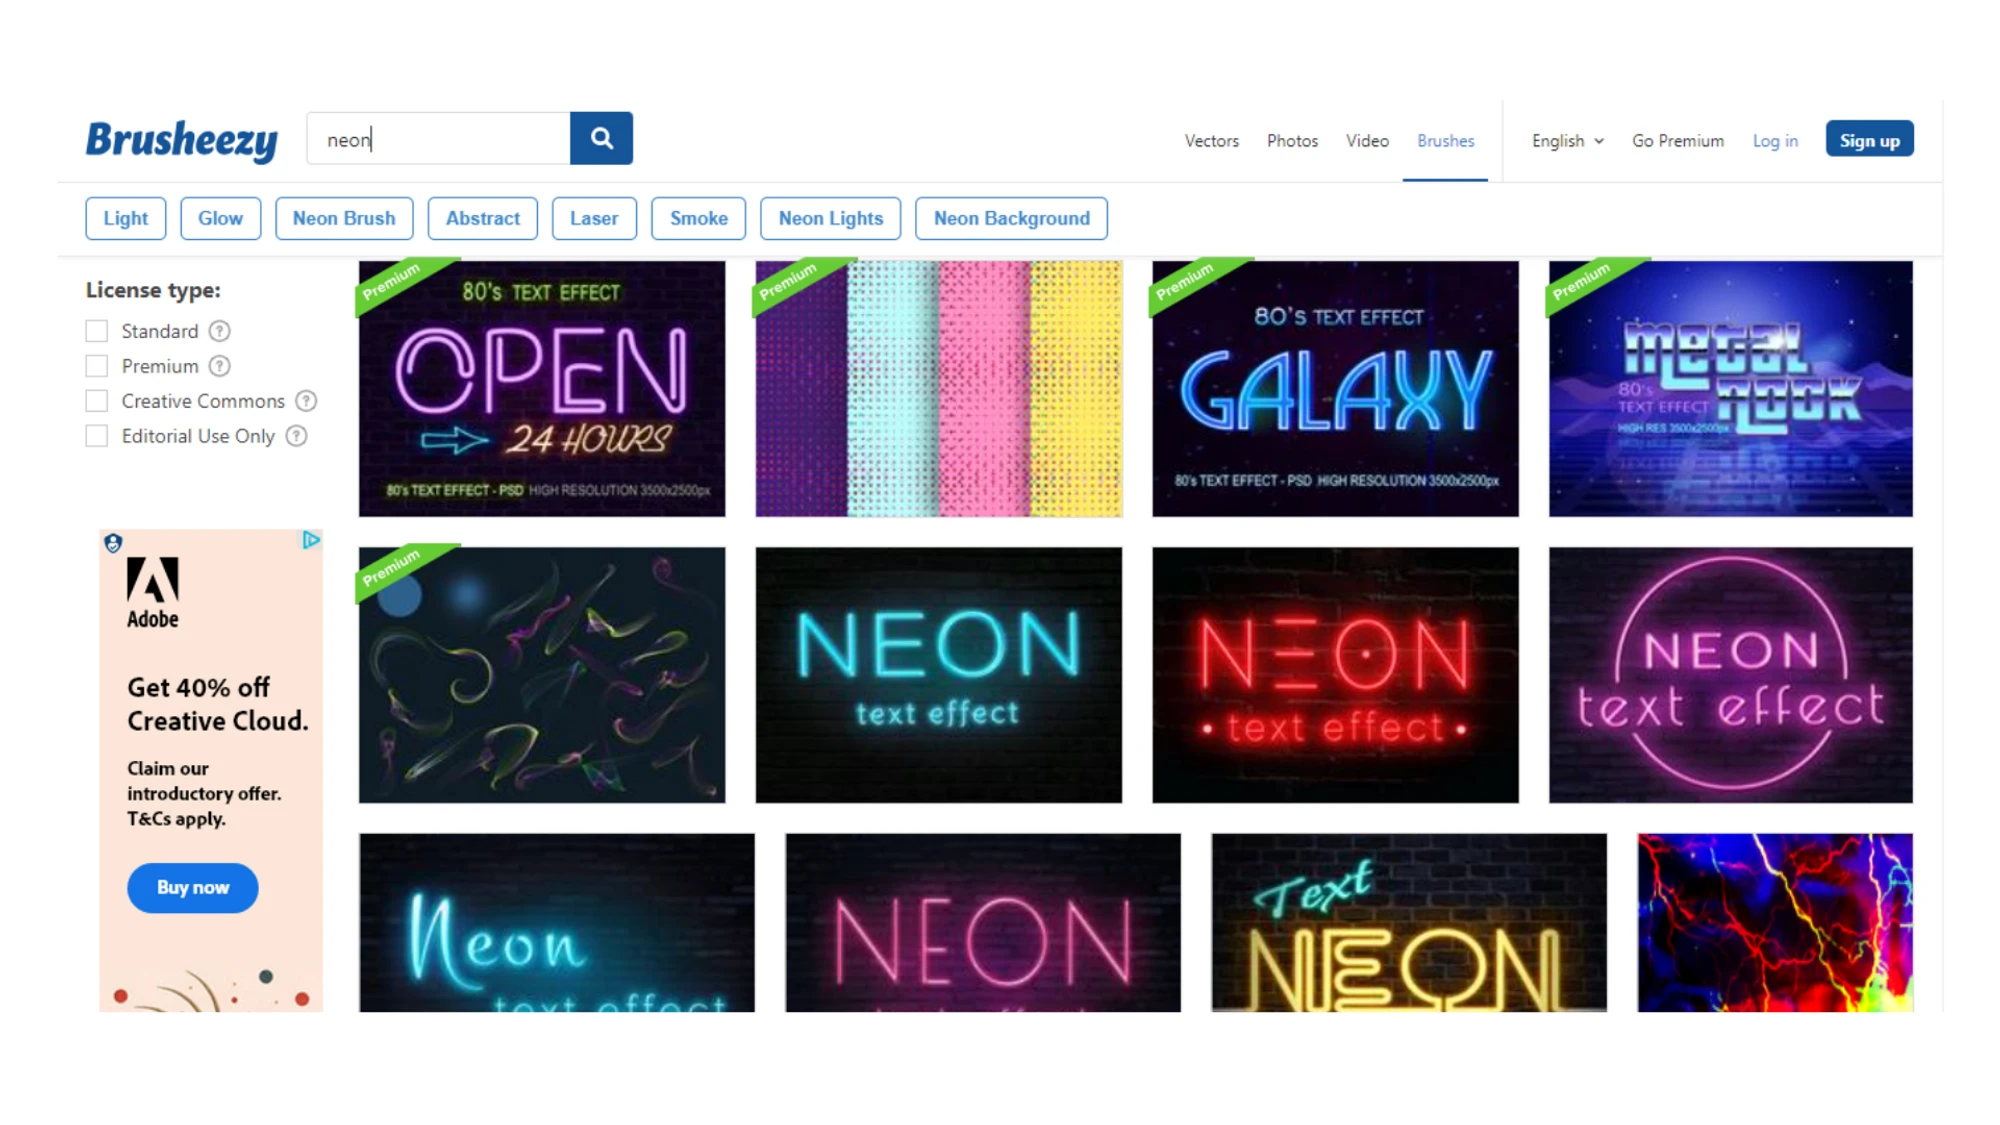Click help icon next to Standard
The height and width of the screenshot is (1125, 2000).
click(220, 331)
